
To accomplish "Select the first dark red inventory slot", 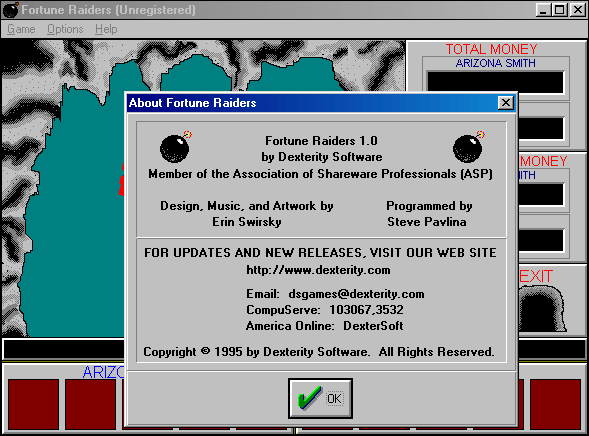I will (x=33, y=404).
